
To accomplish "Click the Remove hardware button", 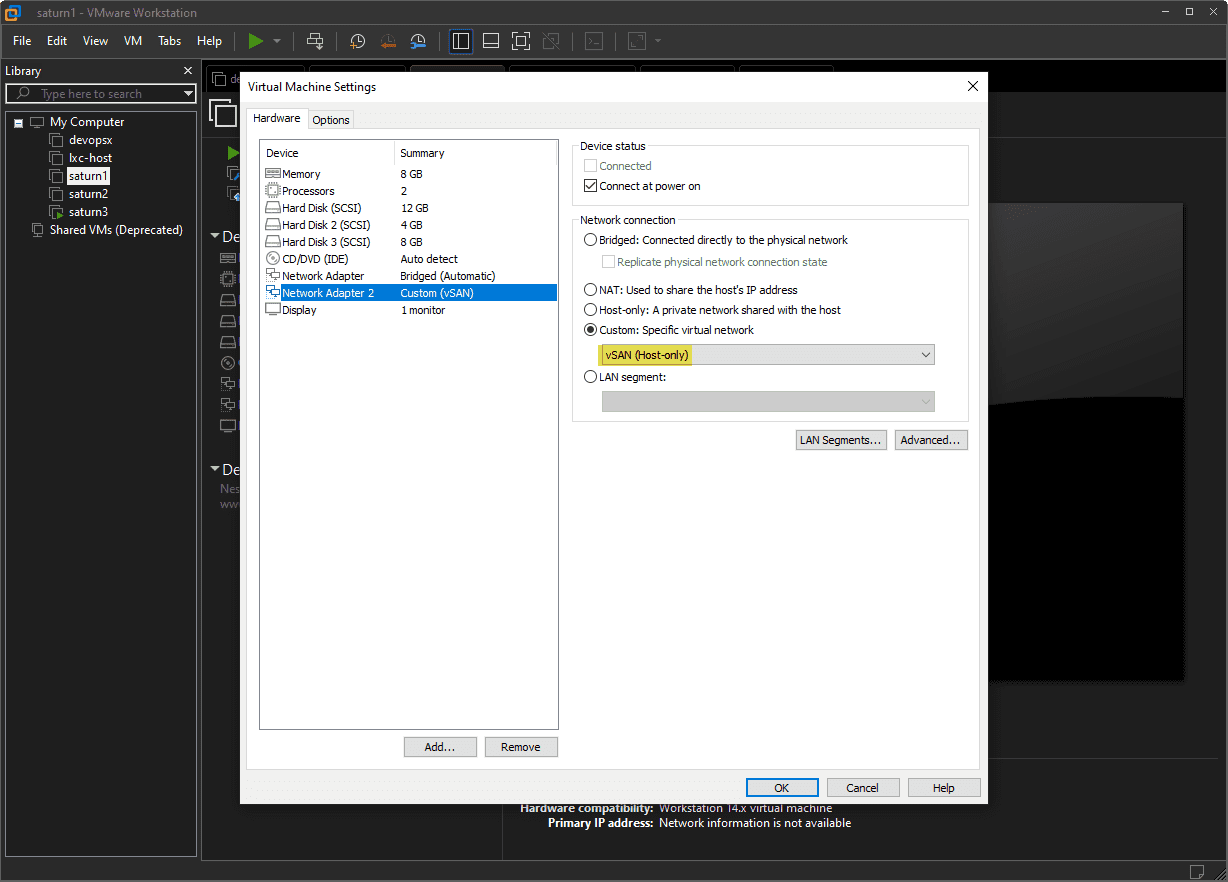I will [521, 747].
